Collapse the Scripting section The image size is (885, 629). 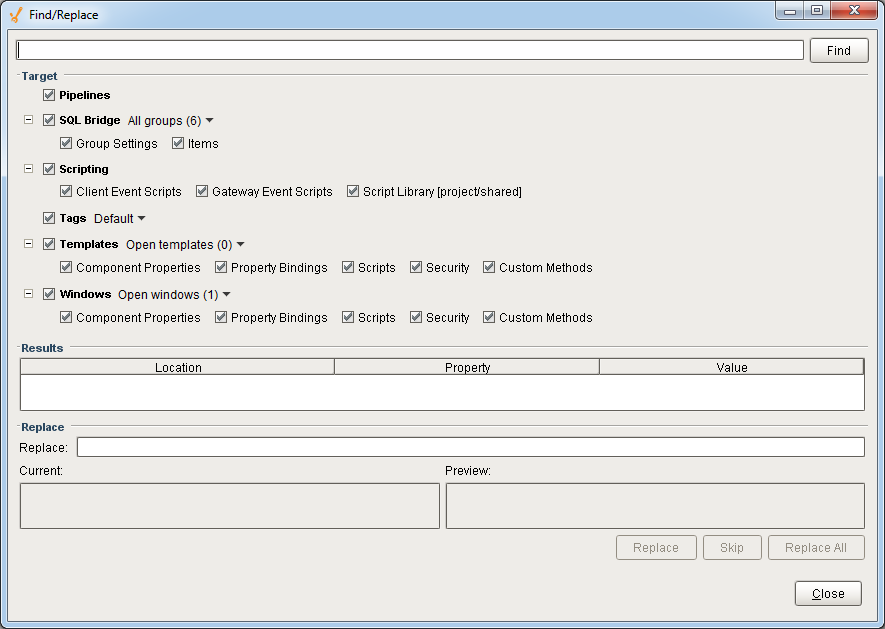28,169
